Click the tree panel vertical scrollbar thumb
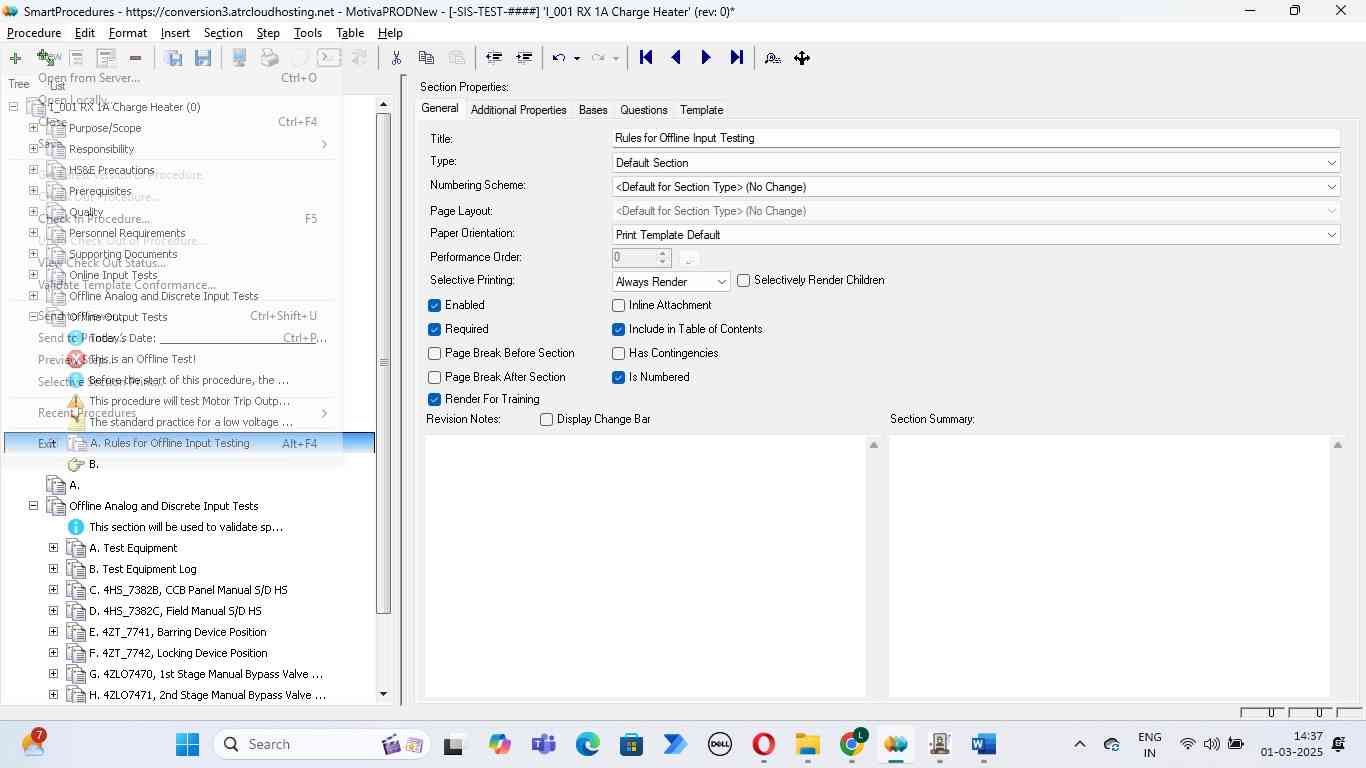The image size is (1366, 768). [x=383, y=363]
